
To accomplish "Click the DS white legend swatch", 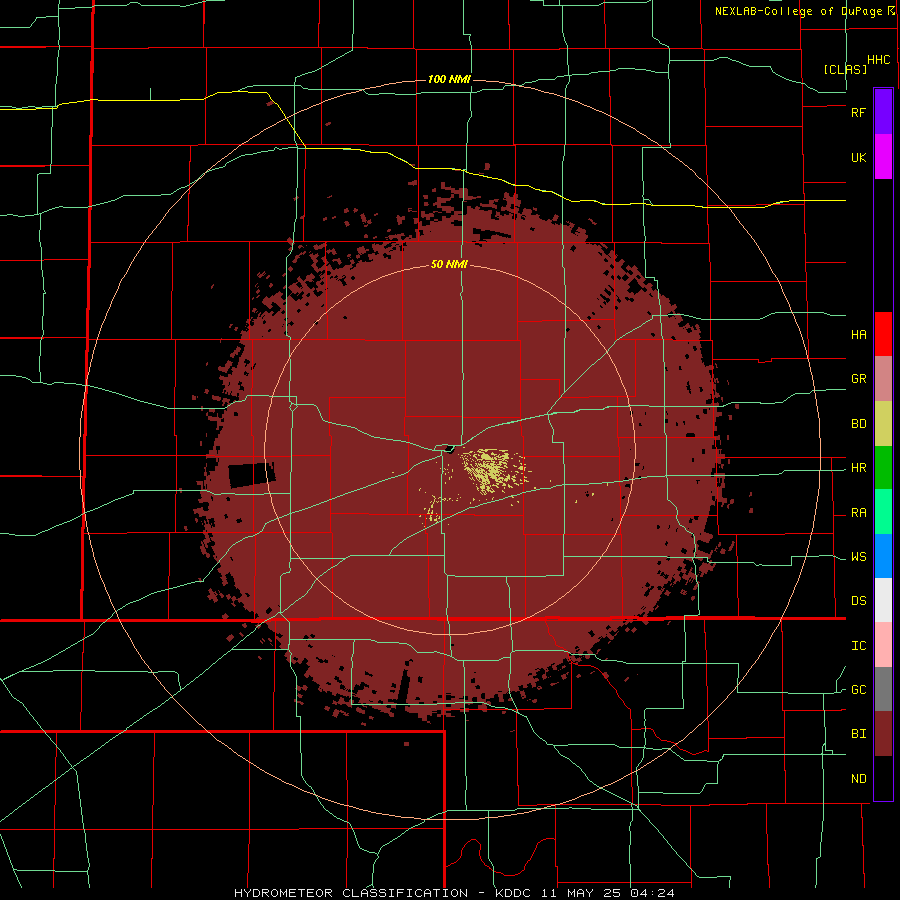I will pyautogui.click(x=883, y=600).
